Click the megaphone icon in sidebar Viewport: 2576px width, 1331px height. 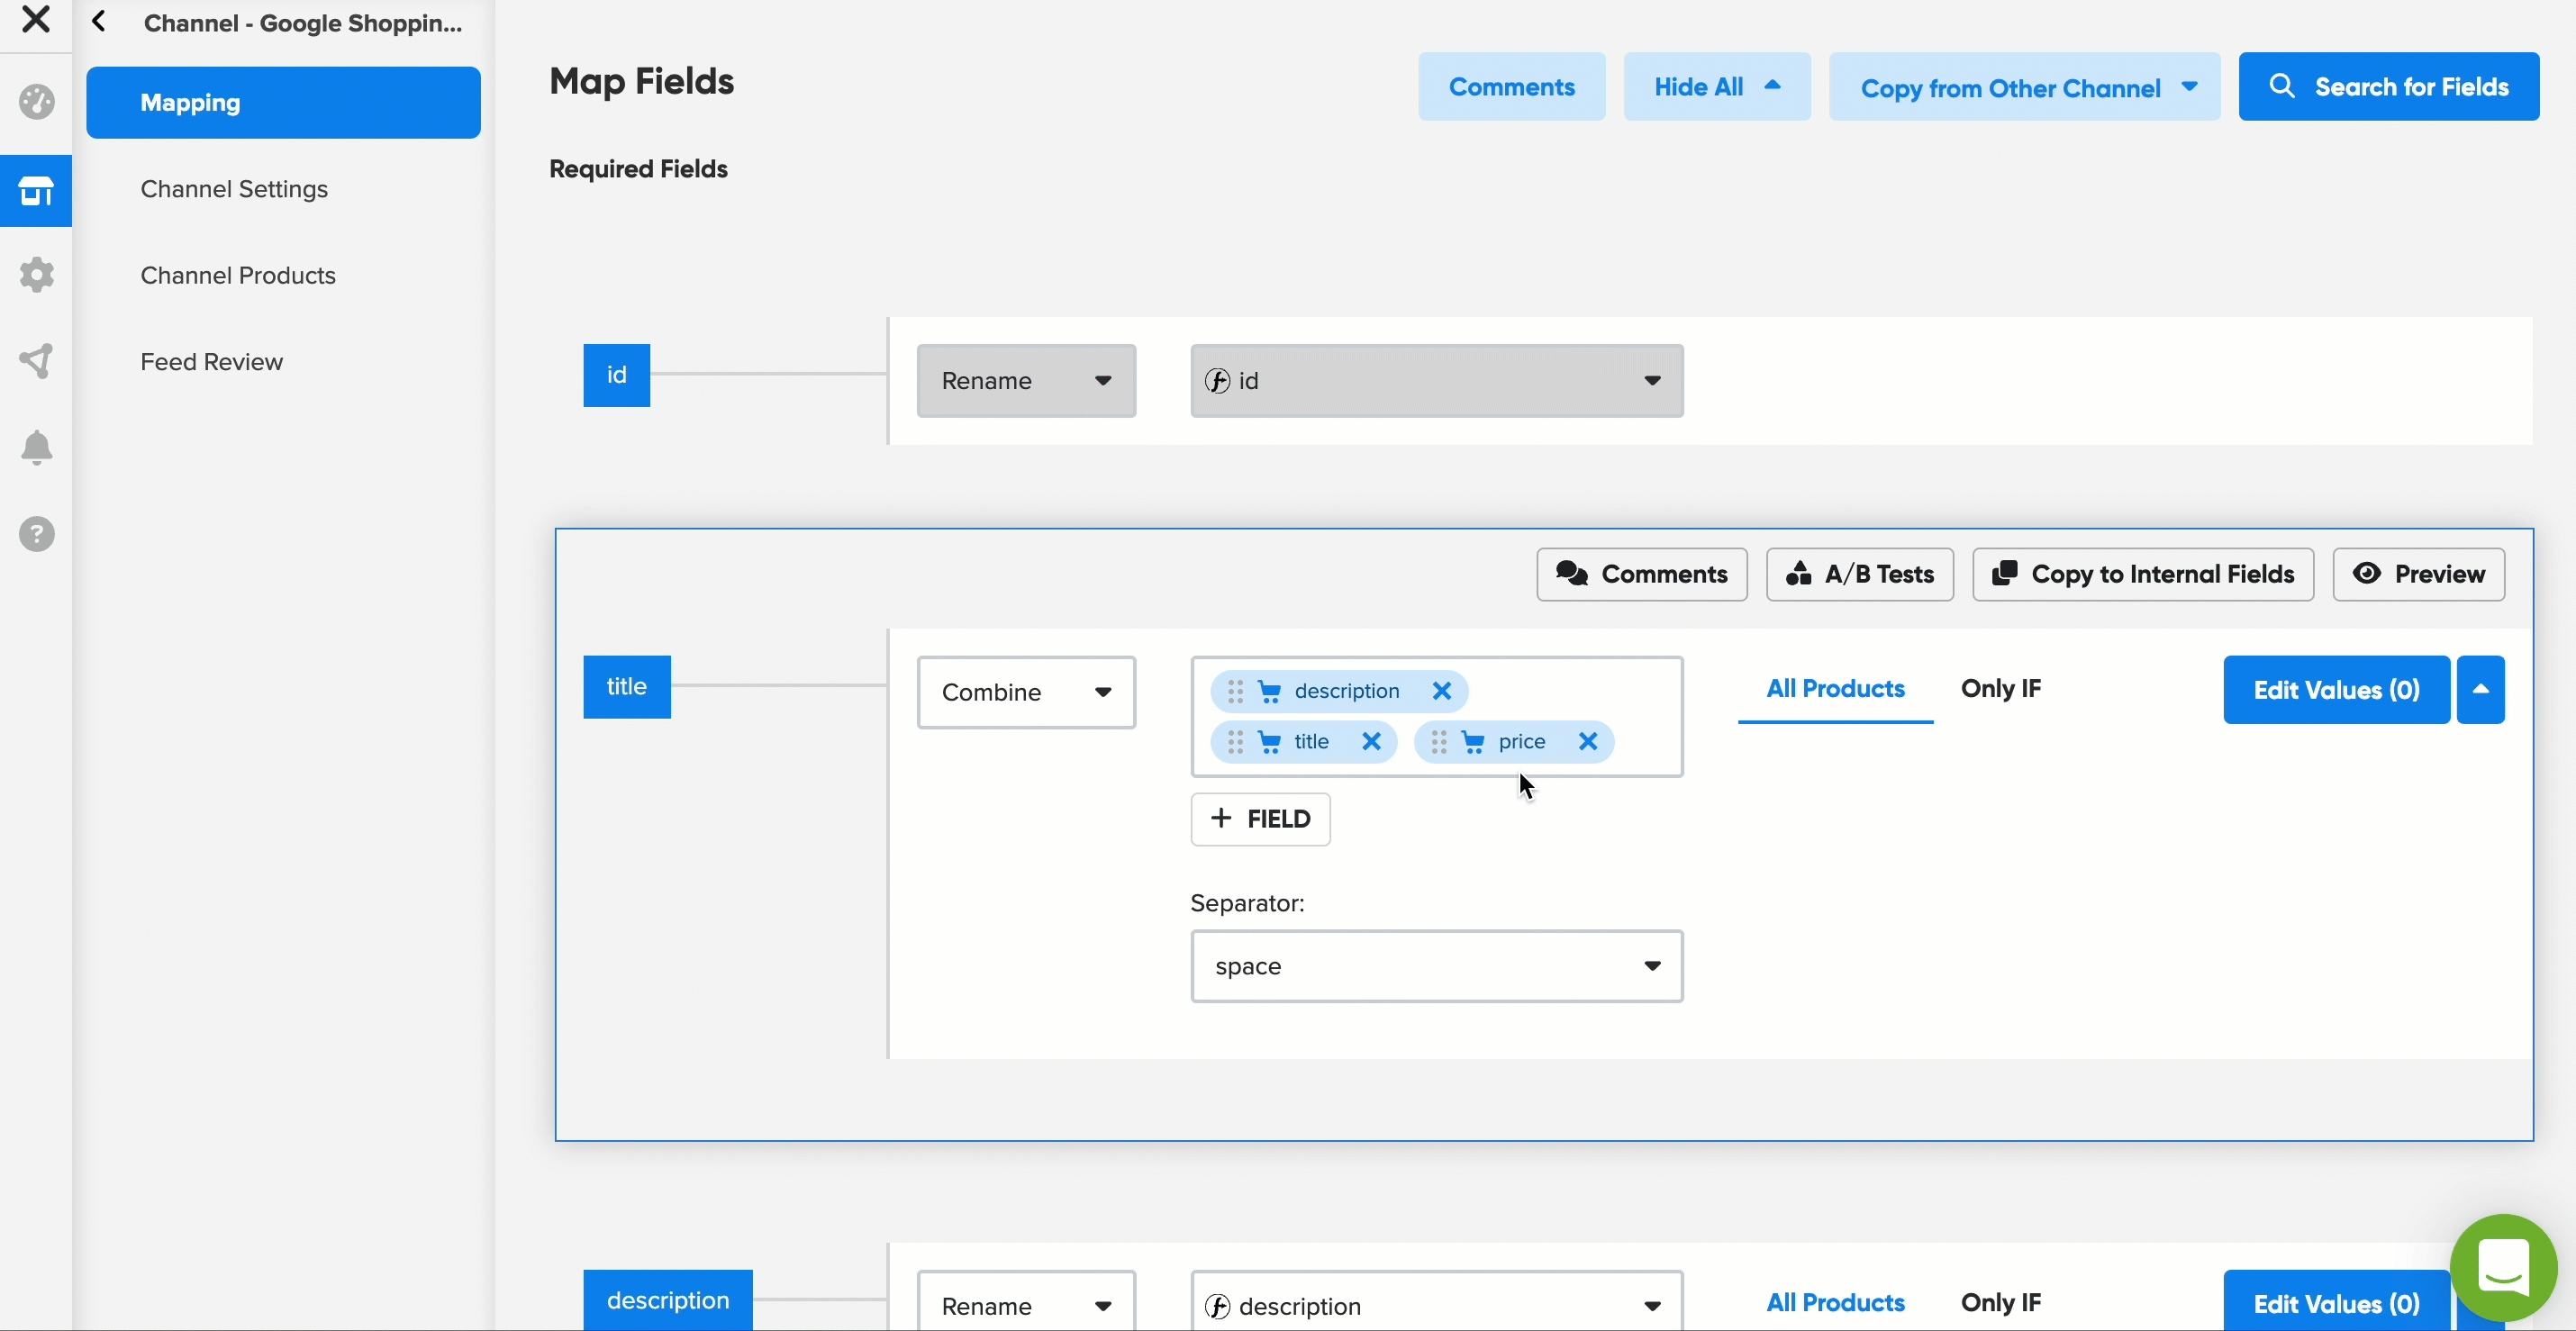pos(36,361)
